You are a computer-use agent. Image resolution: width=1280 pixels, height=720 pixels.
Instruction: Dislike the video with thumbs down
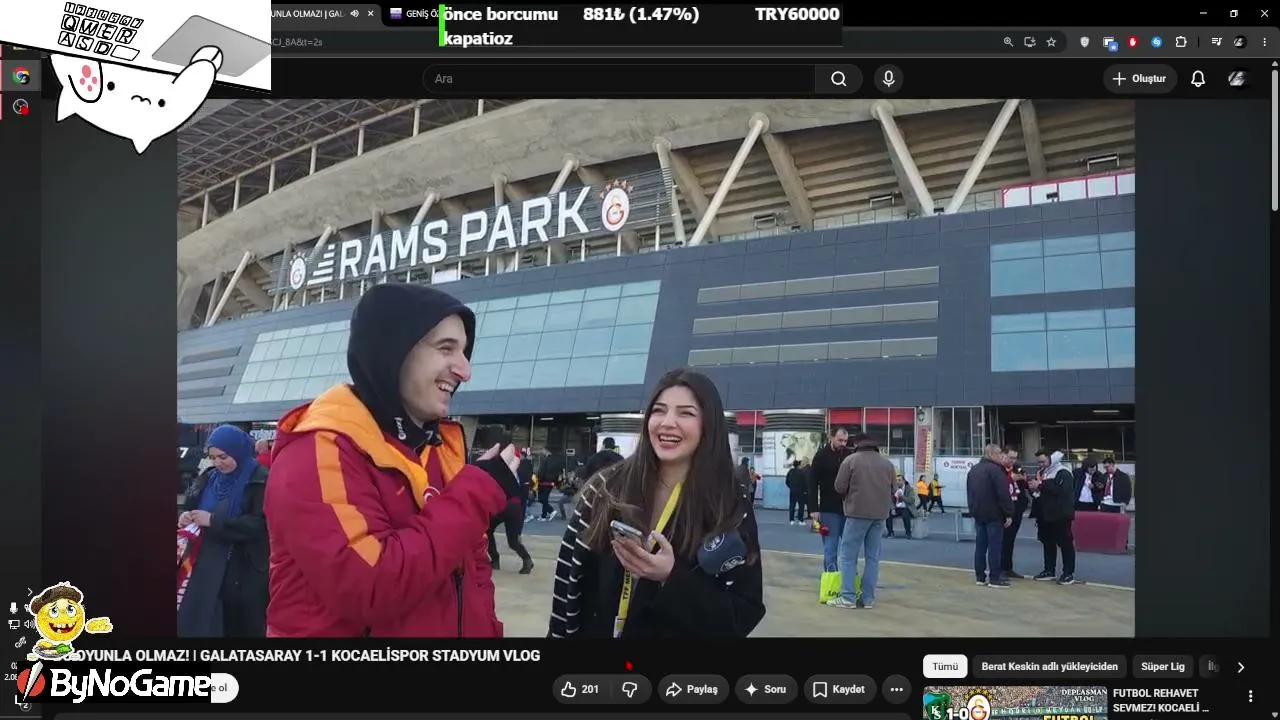(630, 689)
